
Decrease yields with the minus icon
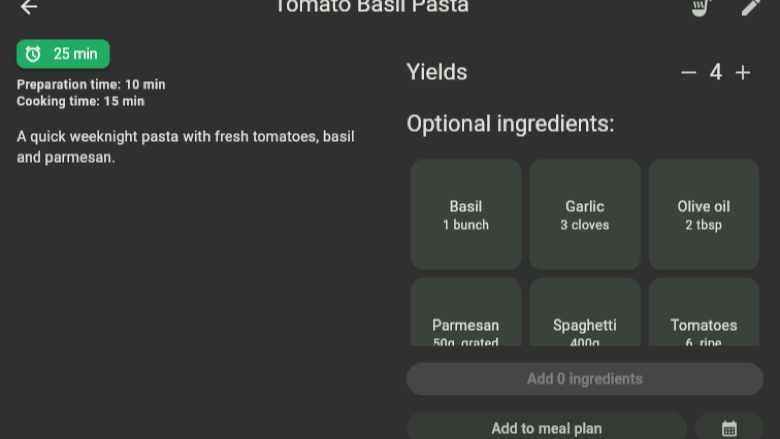[688, 73]
